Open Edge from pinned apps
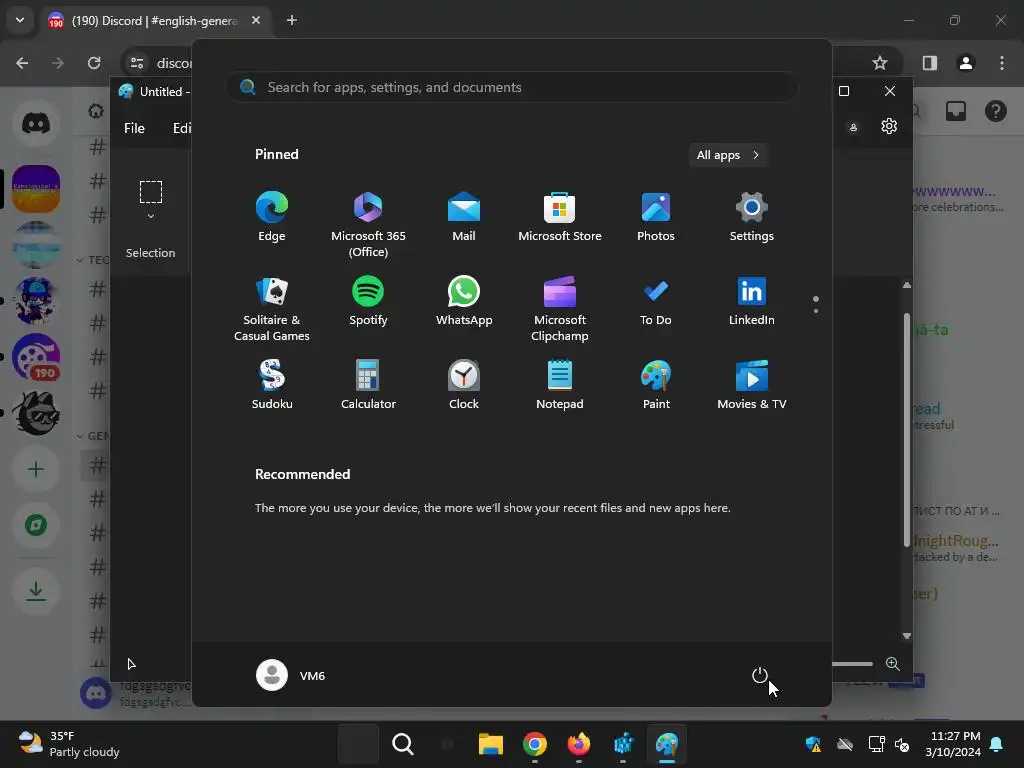This screenshot has height=768, width=1024. pos(272,217)
